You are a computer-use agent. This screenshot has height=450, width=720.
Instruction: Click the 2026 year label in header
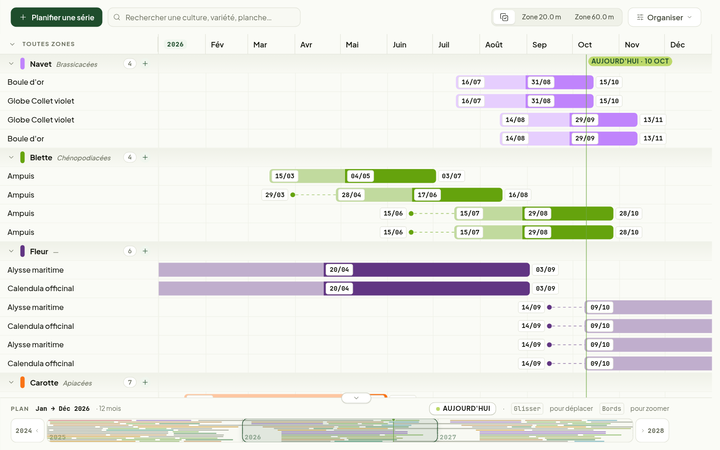point(175,45)
